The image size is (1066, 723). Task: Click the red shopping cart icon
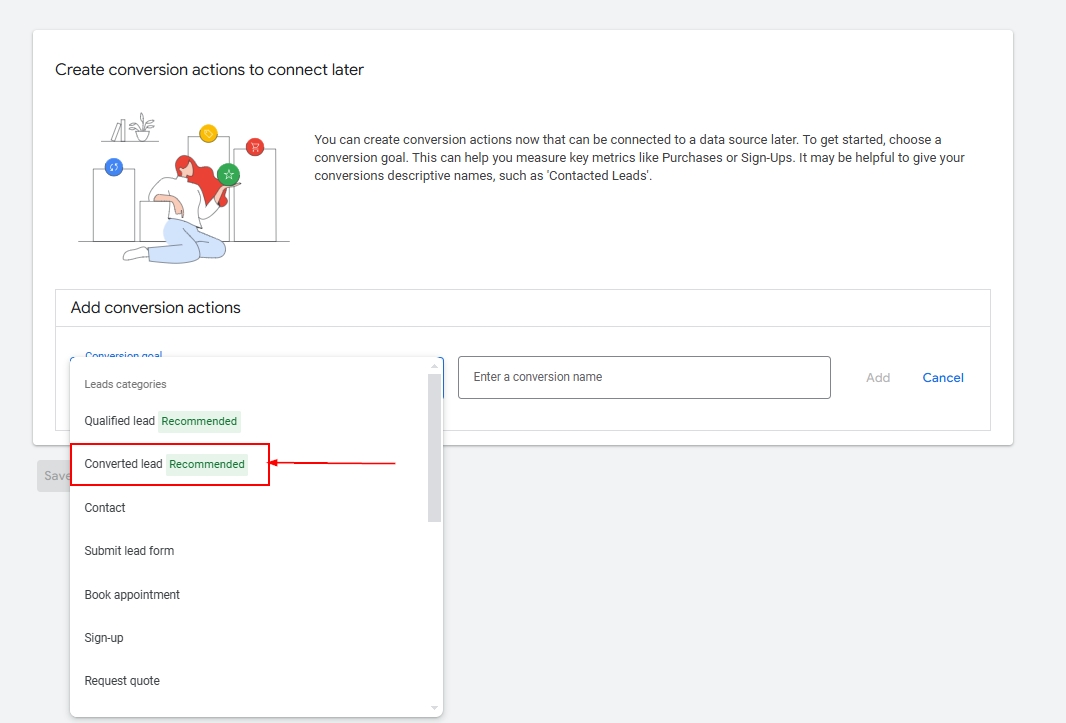(x=255, y=147)
